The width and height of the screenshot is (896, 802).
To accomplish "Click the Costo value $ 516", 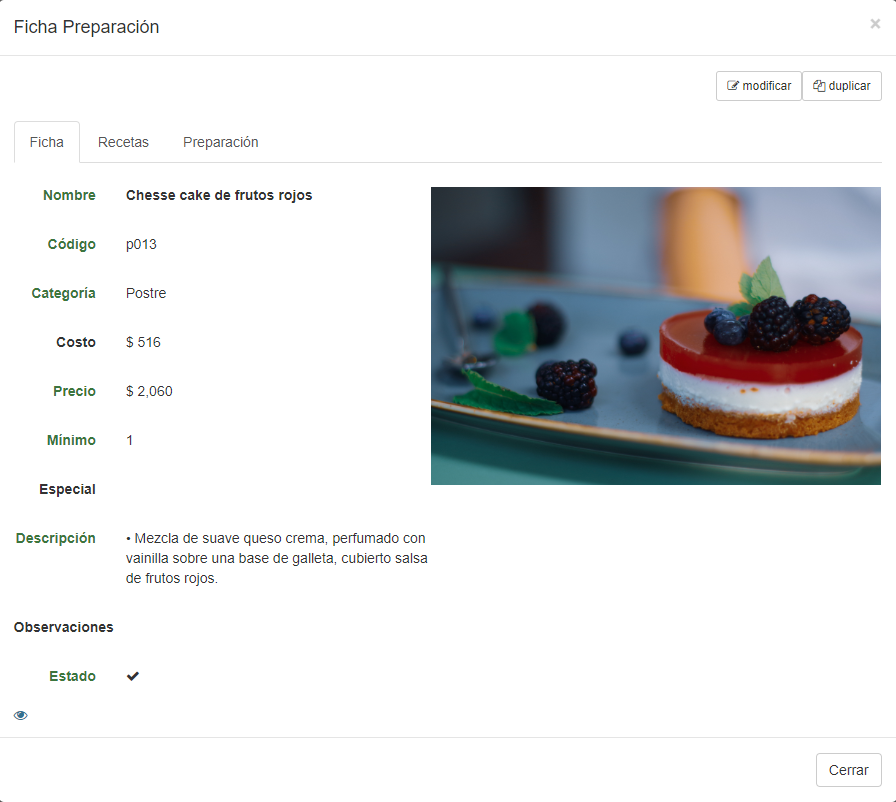I will [143, 342].
